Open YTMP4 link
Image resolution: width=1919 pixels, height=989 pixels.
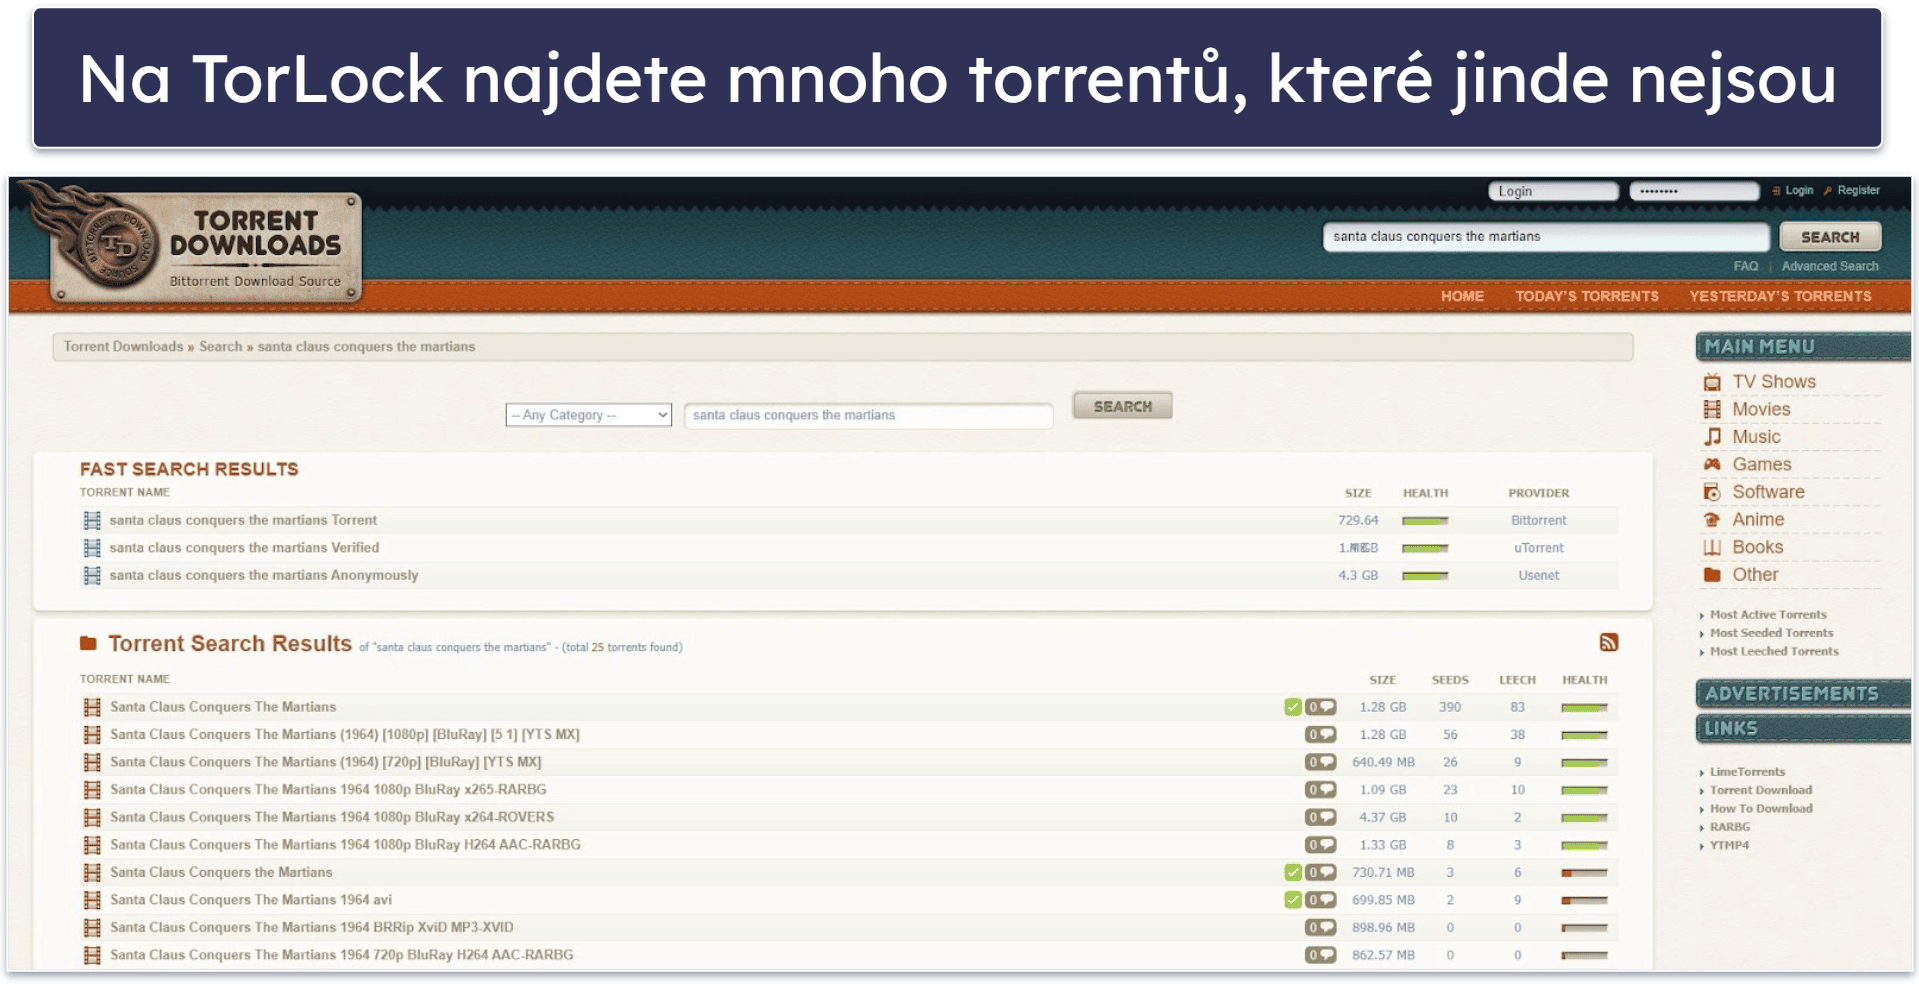(x=1729, y=845)
